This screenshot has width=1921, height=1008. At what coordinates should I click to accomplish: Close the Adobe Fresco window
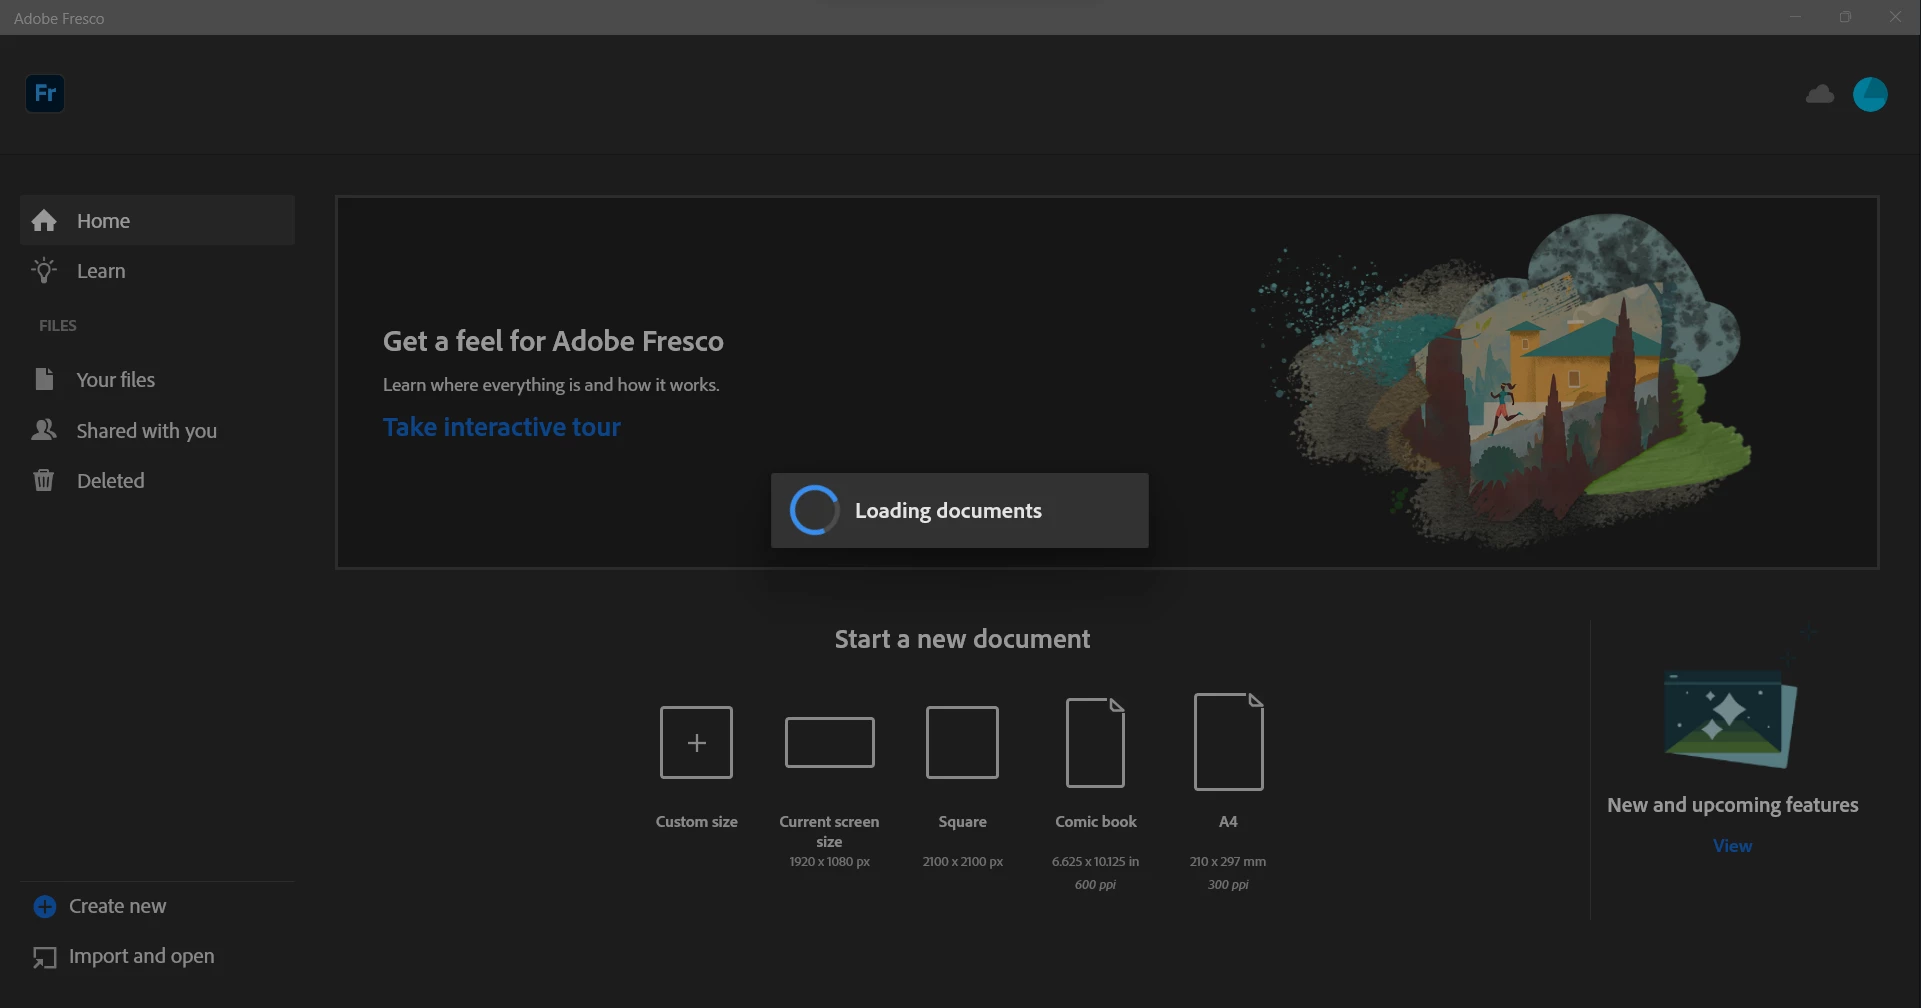pyautogui.click(x=1895, y=17)
